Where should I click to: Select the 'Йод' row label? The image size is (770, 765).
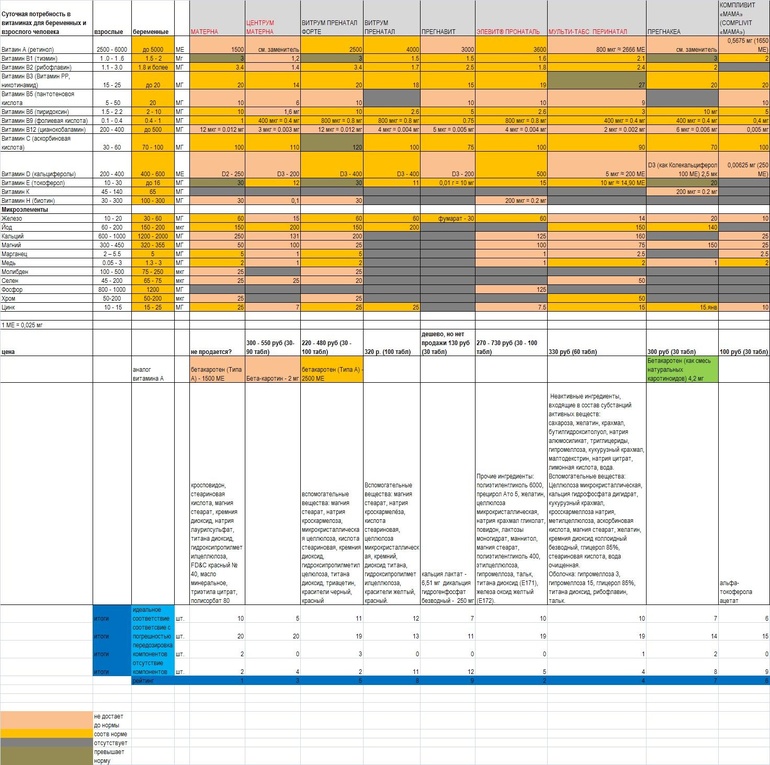point(46,227)
